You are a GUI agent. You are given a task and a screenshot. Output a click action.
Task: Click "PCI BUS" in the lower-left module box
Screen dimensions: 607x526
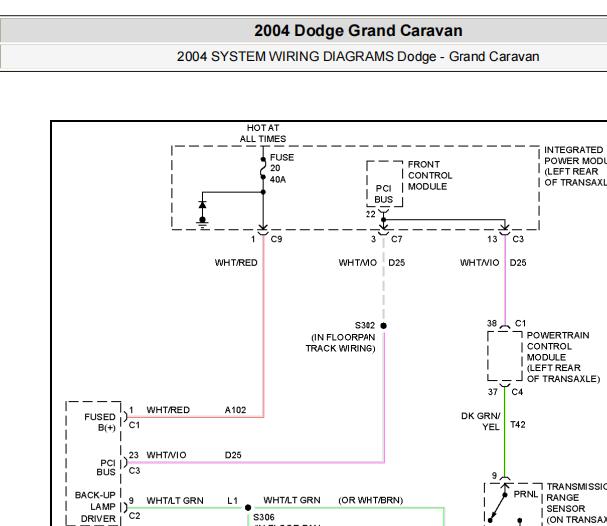pyautogui.click(x=106, y=468)
